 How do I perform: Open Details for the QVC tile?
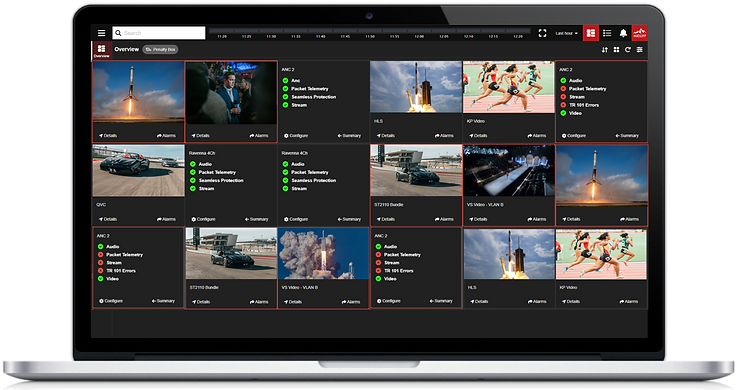click(x=108, y=219)
